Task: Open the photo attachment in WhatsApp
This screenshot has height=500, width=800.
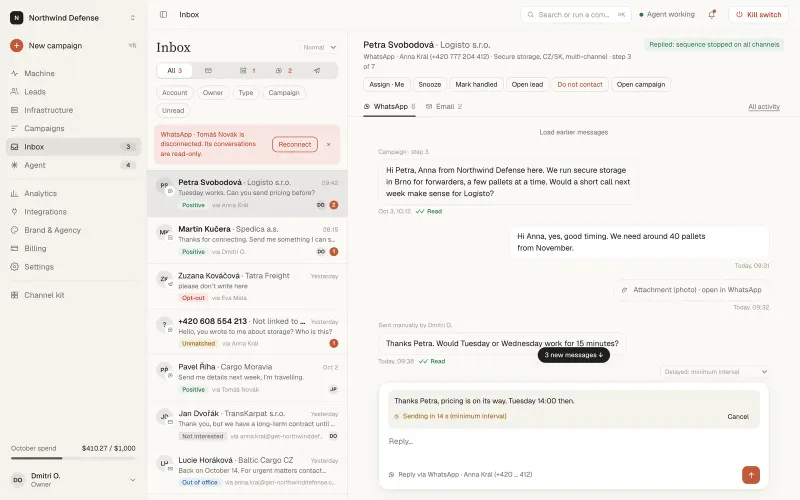Action: [x=691, y=290]
